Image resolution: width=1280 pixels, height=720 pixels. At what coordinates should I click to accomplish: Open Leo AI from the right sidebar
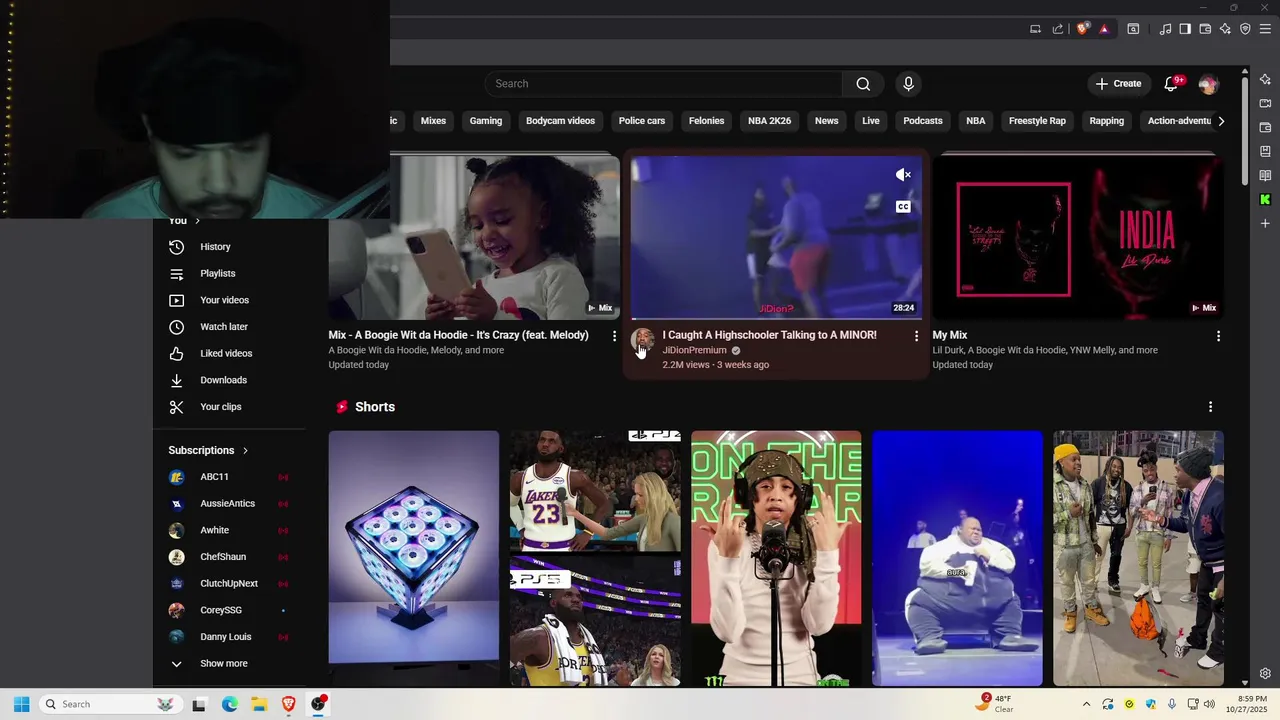point(1265,79)
